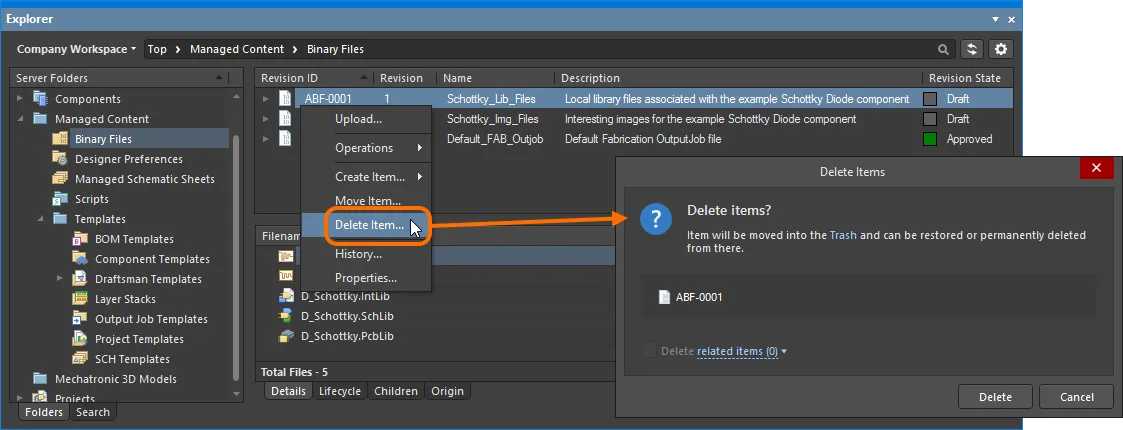
Task: Choose Properties... from the context menu
Action: tap(366, 278)
